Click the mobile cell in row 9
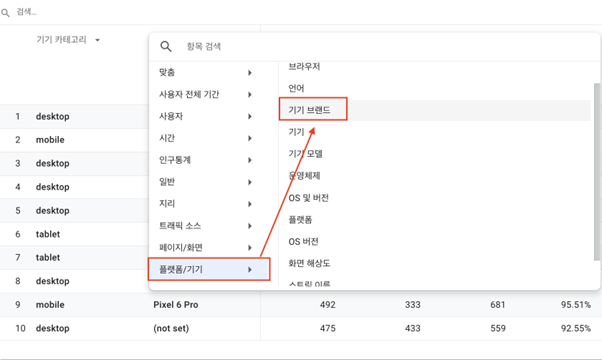This screenshot has height=360, width=602. 50,305
